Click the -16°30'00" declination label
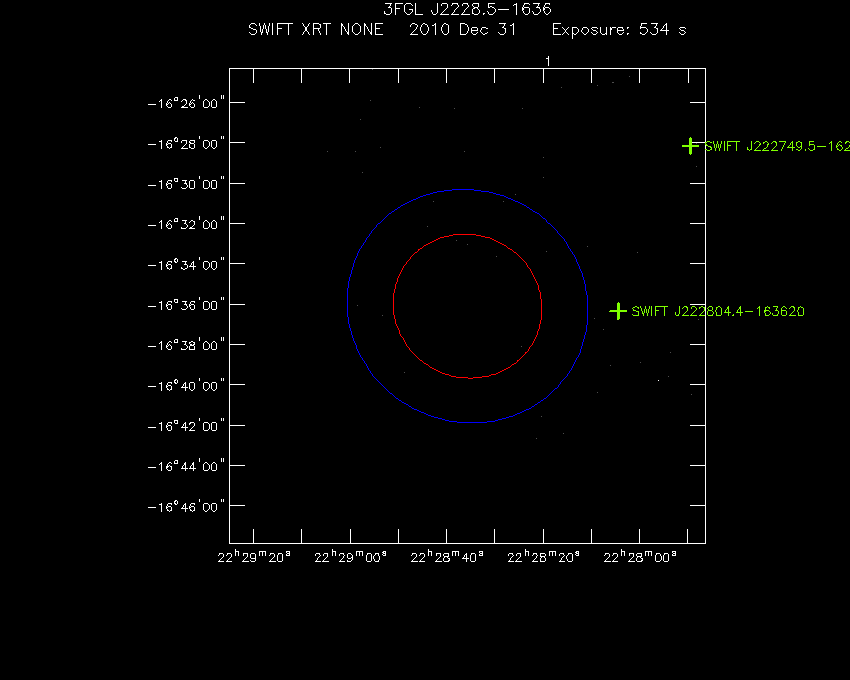850x680 pixels. (186, 184)
